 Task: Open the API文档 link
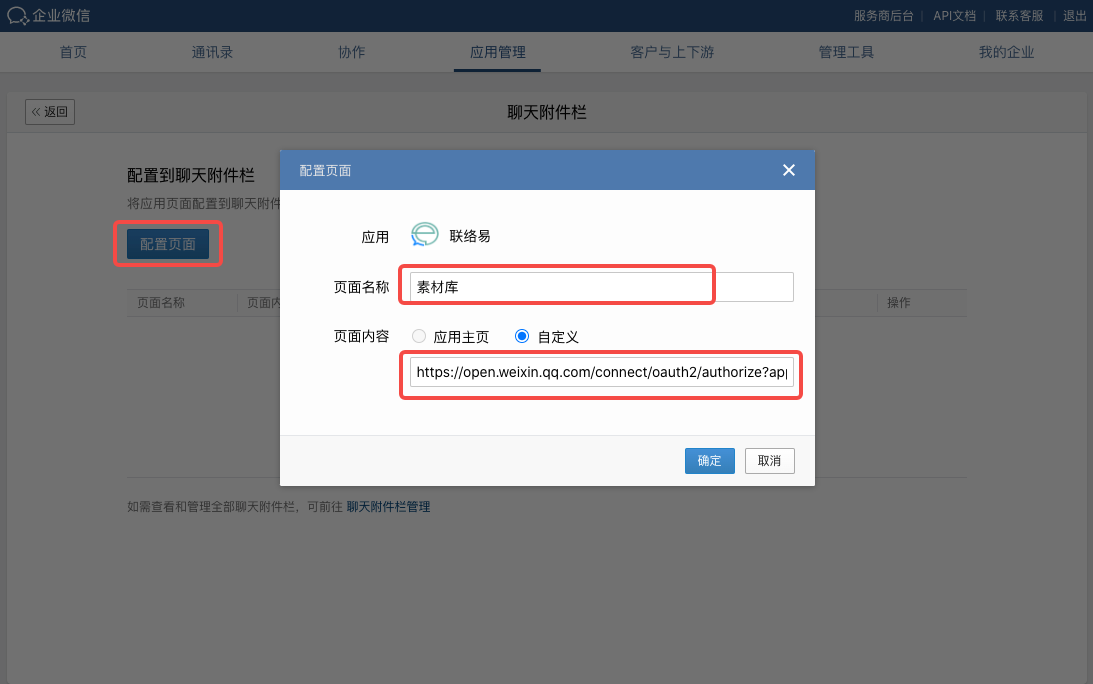954,15
